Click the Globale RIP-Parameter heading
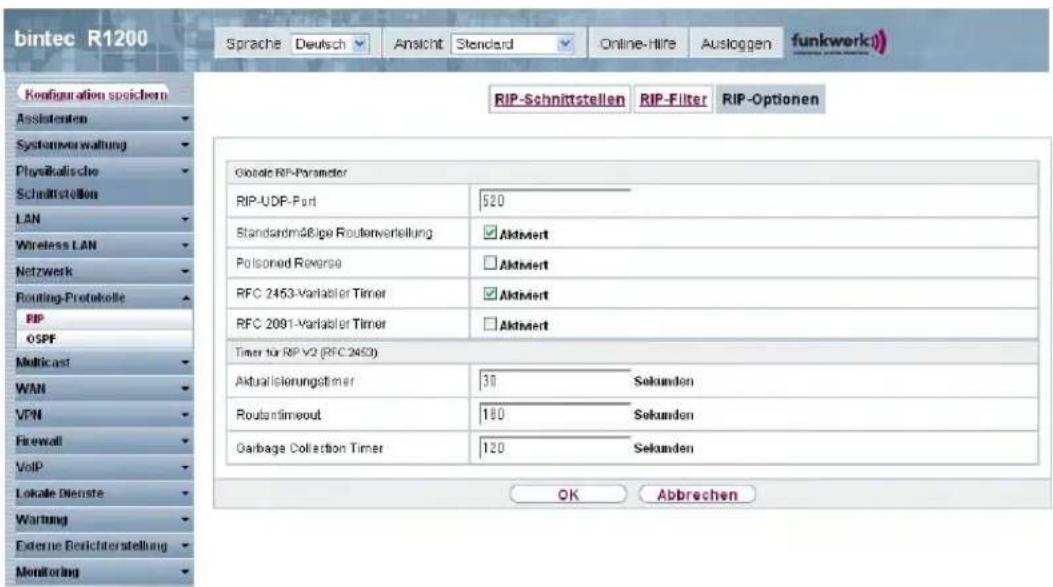Screen dimensions: 1053x587 point(291,173)
